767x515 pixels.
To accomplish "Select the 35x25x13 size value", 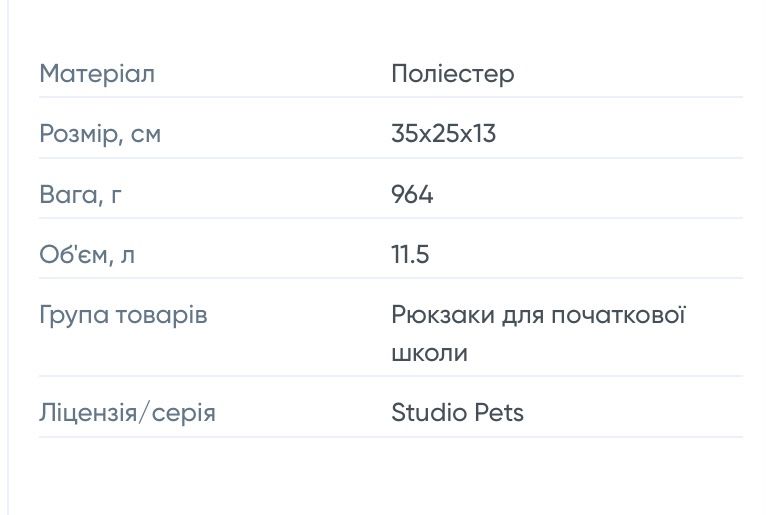I will (x=443, y=134).
